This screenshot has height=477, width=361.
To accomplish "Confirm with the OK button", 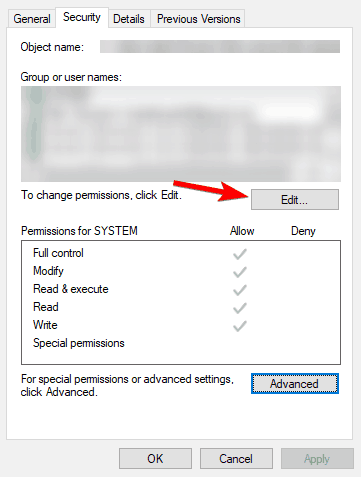I will (x=155, y=459).
